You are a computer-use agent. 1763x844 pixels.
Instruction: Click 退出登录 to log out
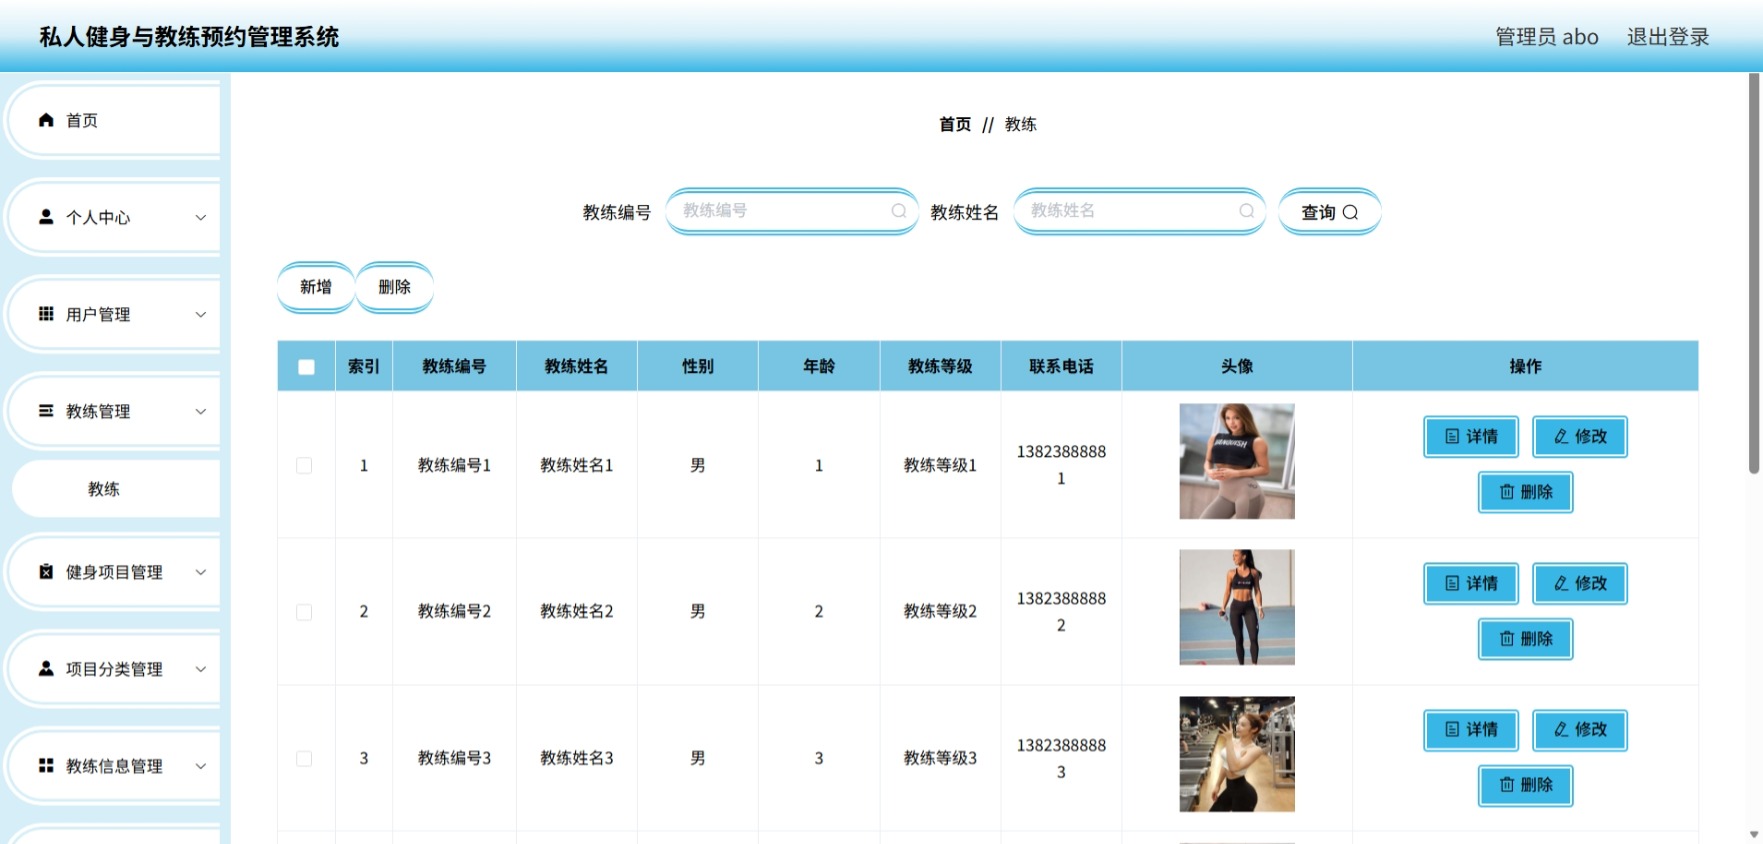[x=1668, y=37]
